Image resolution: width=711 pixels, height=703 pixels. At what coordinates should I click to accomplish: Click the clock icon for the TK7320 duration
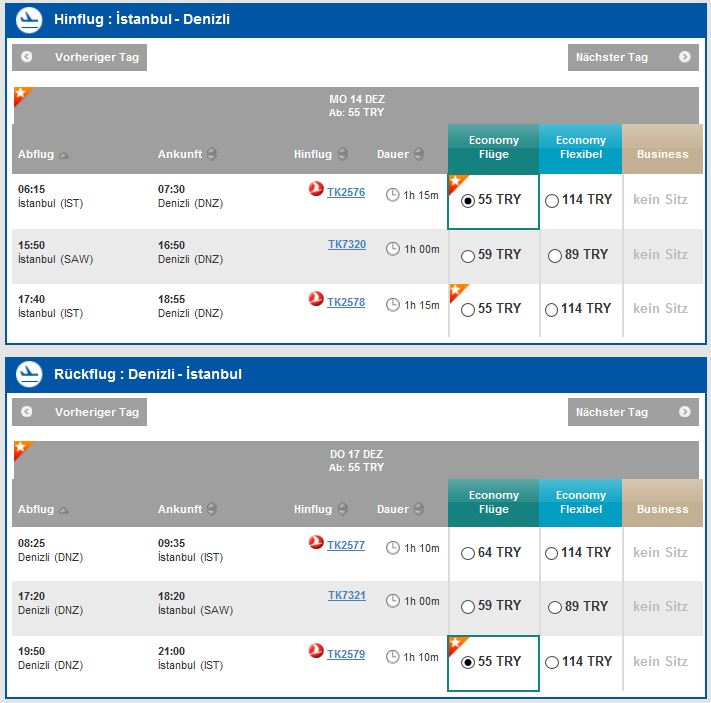(393, 249)
